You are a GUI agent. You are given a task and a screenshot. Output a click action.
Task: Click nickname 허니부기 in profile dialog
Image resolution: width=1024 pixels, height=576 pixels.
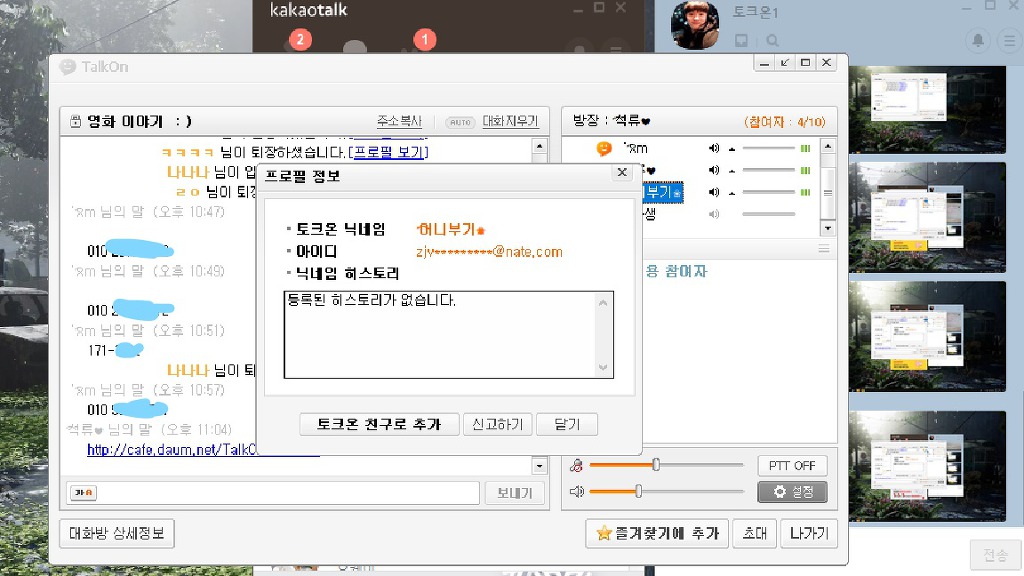point(451,229)
